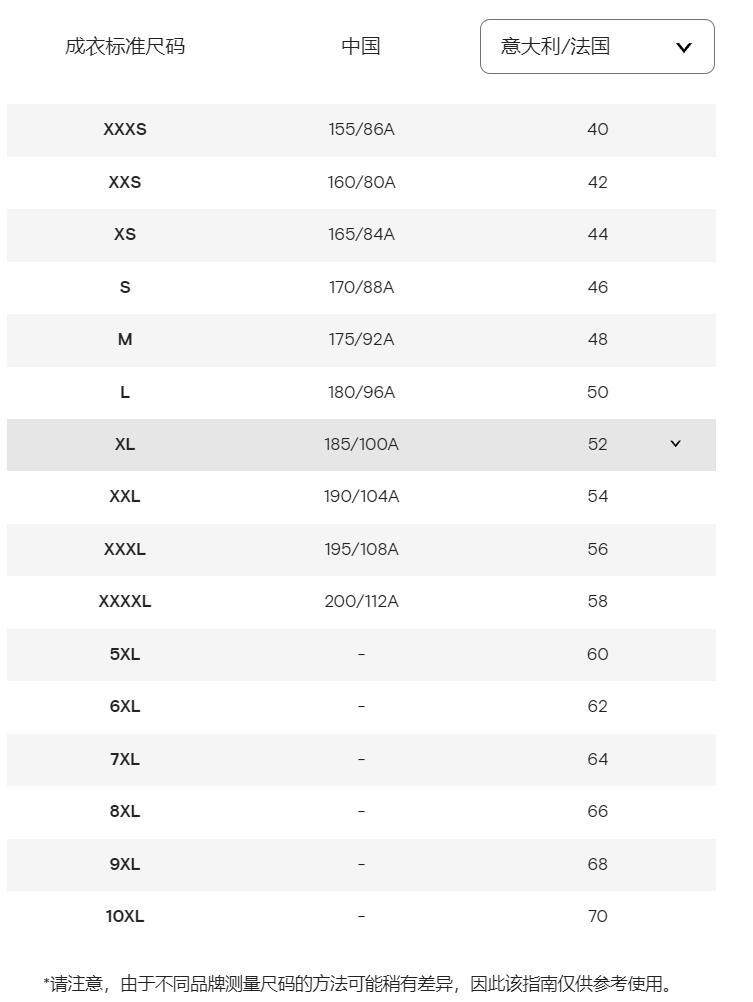Select the XXS size row
The height and width of the screenshot is (1002, 753).
(125, 182)
